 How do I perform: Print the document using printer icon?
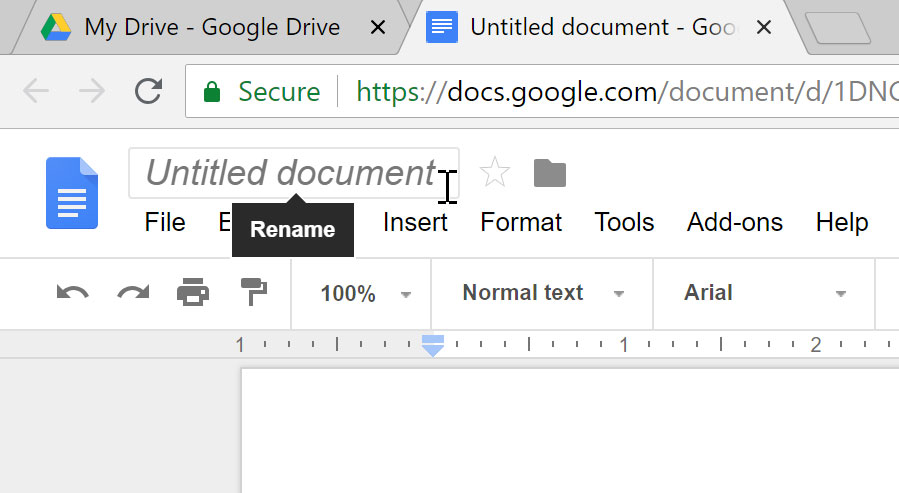193,293
